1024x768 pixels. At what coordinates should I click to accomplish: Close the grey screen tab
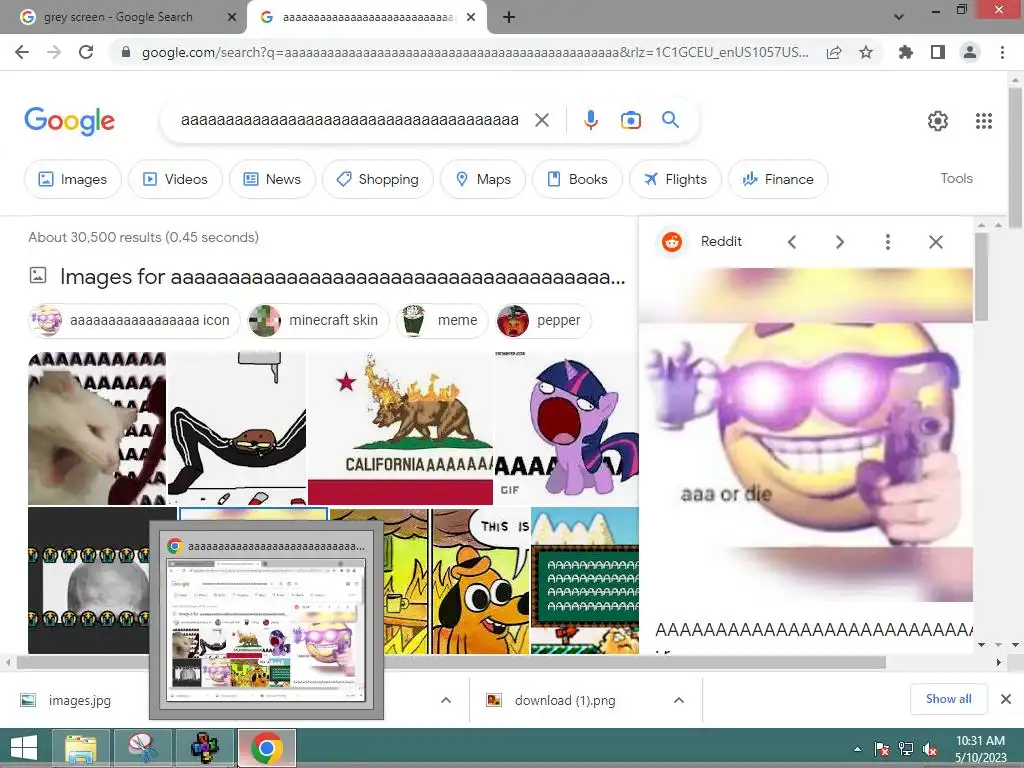coord(232,17)
